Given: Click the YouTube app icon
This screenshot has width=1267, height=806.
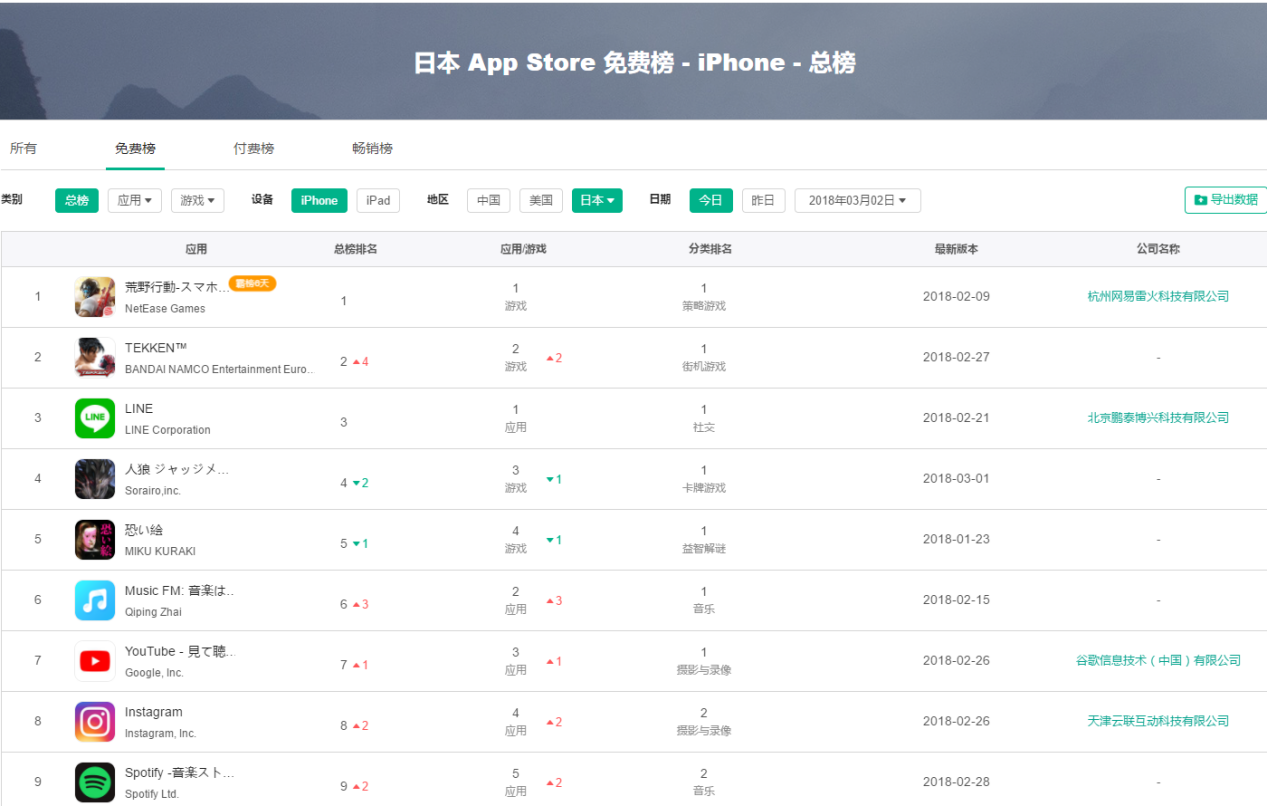Looking at the screenshot, I should tap(95, 661).
